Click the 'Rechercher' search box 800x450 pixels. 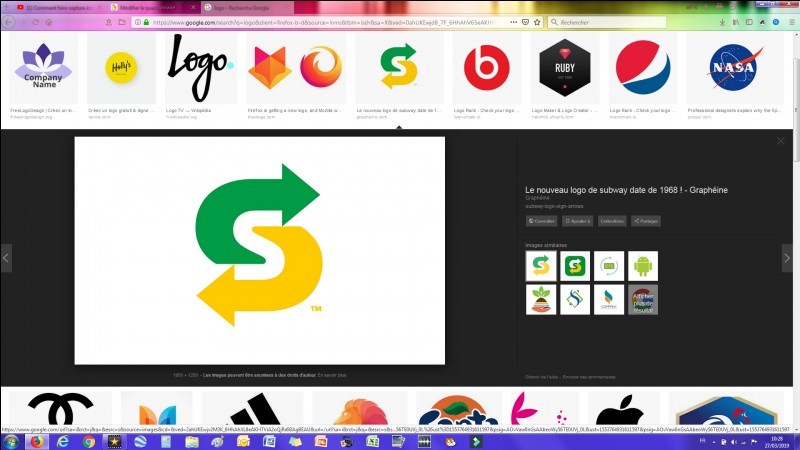click(x=607, y=22)
